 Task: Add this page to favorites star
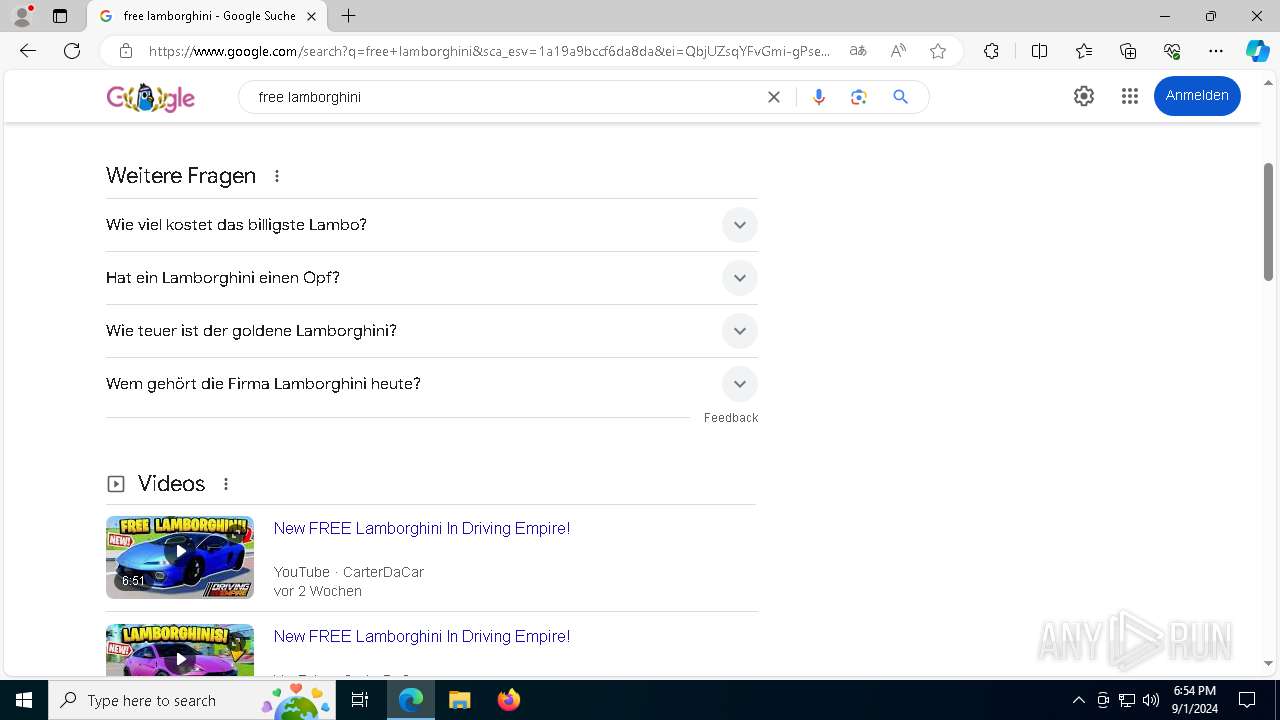(938, 51)
